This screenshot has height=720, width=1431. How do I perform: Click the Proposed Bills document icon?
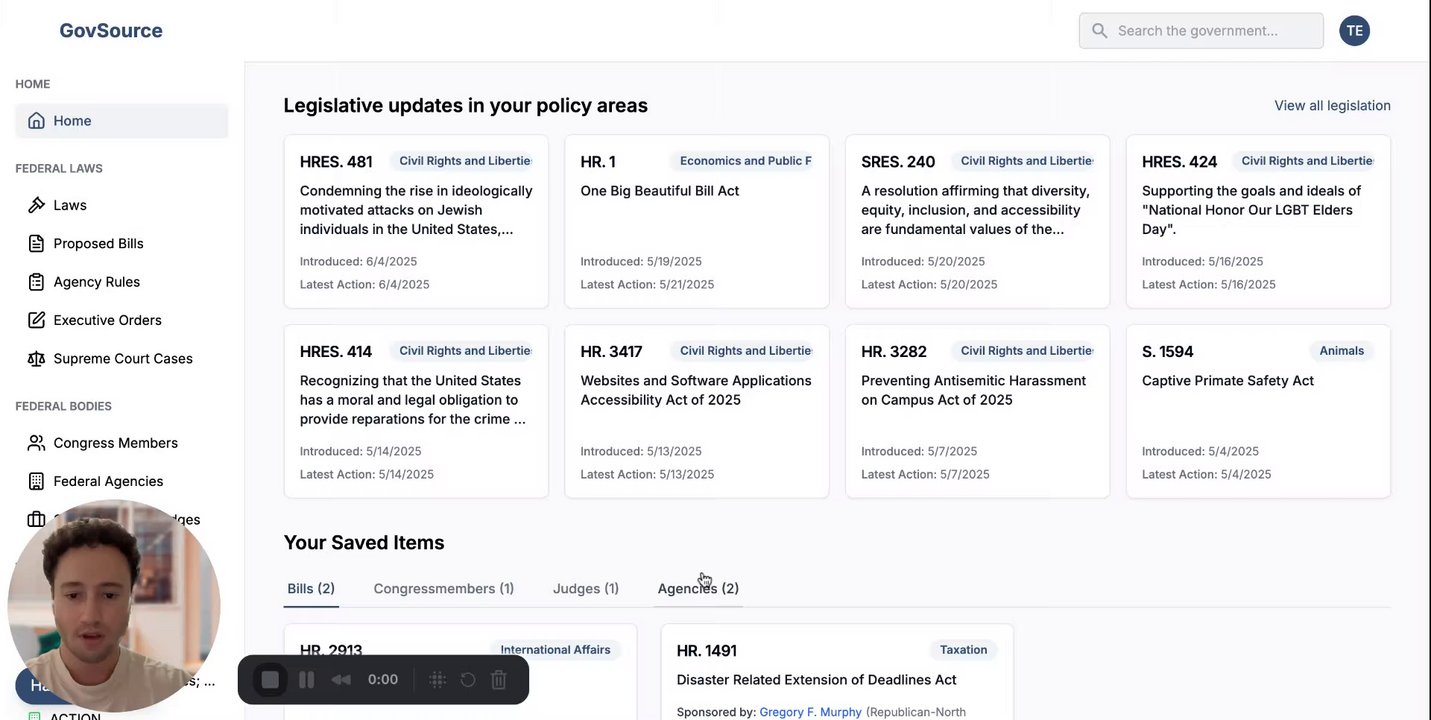pyautogui.click(x=37, y=244)
